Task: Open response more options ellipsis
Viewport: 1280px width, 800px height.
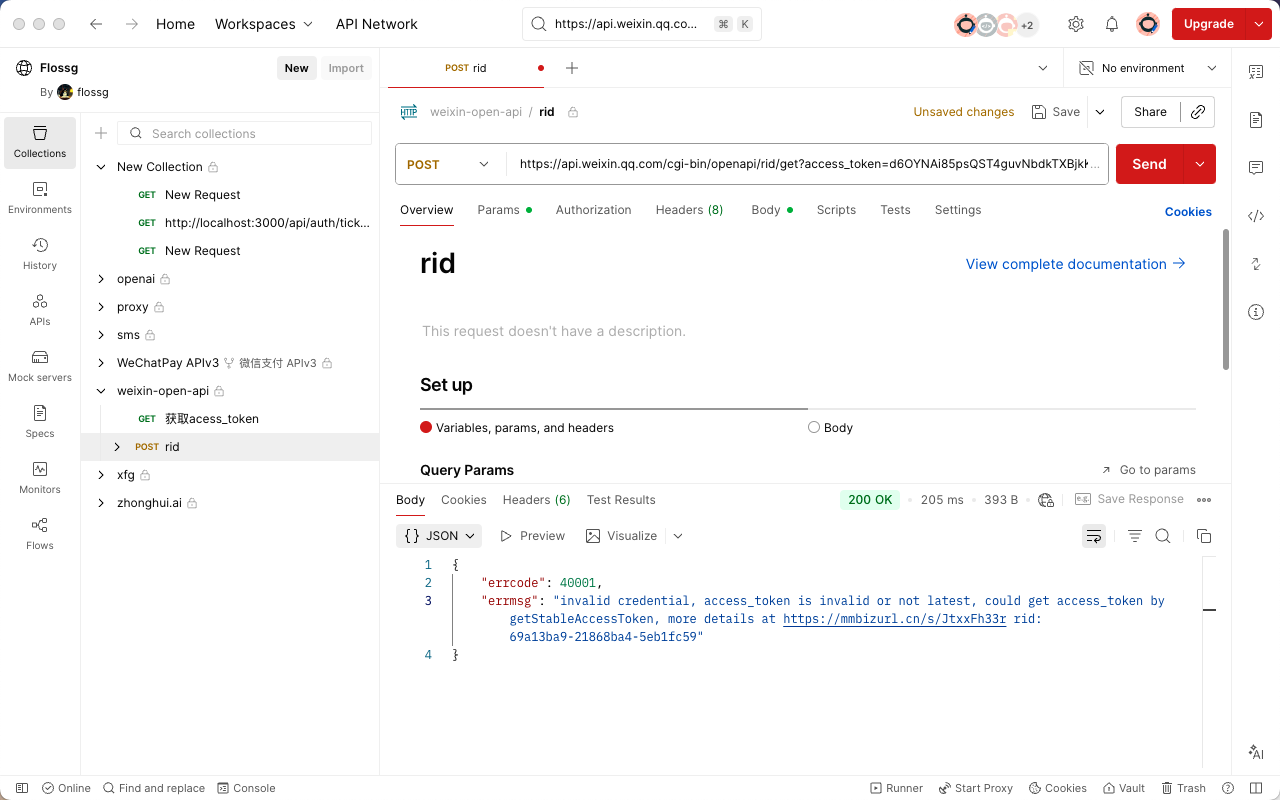Action: pyautogui.click(x=1204, y=500)
